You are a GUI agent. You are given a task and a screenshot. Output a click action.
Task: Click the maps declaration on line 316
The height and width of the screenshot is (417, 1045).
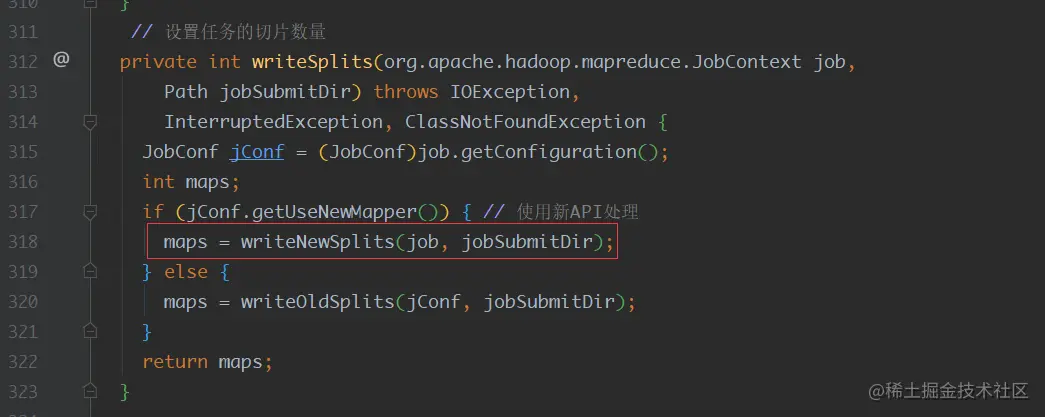click(x=207, y=182)
